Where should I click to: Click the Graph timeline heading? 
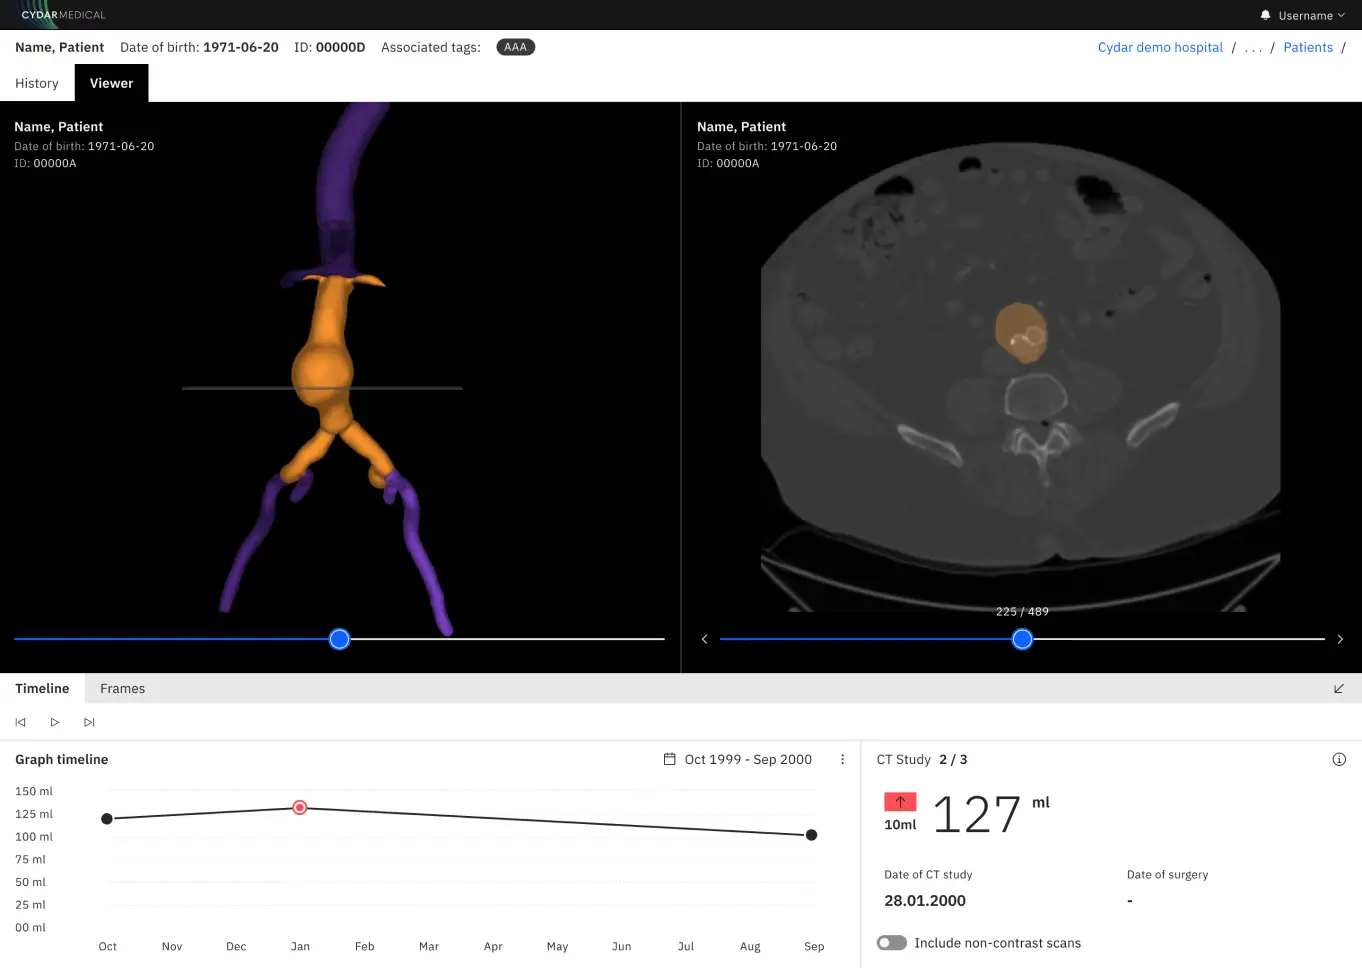click(x=61, y=759)
